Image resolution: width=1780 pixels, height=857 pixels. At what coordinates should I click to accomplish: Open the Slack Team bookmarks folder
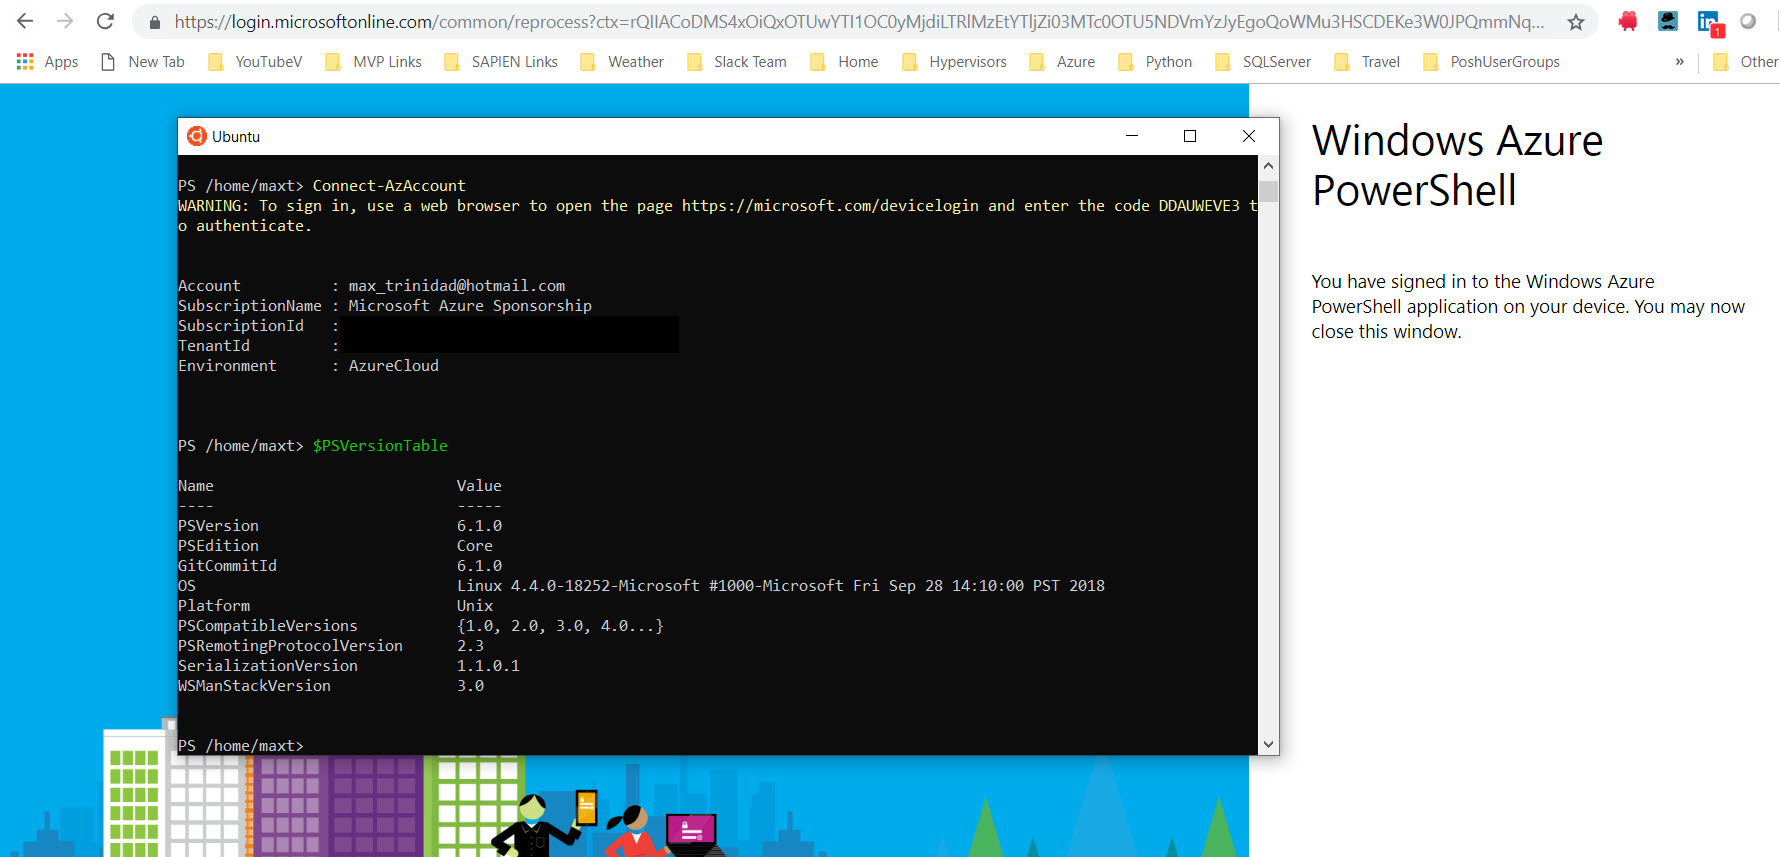click(737, 62)
